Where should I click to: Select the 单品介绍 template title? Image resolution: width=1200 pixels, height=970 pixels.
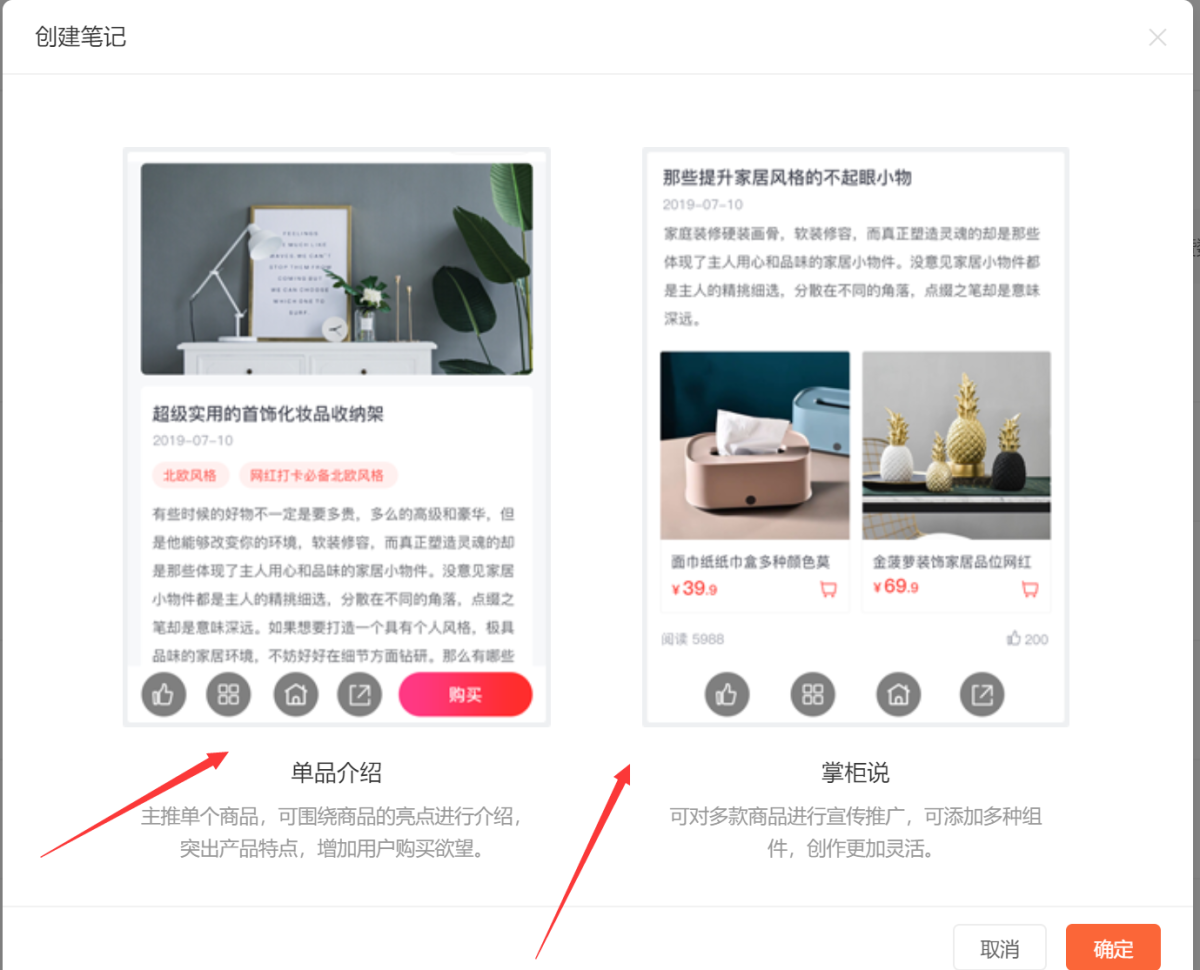point(336,772)
